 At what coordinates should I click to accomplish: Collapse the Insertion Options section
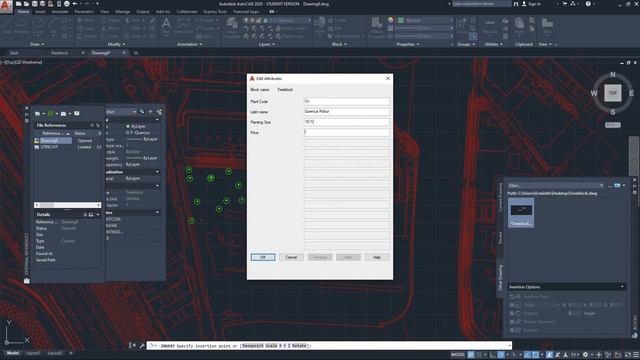[622, 287]
